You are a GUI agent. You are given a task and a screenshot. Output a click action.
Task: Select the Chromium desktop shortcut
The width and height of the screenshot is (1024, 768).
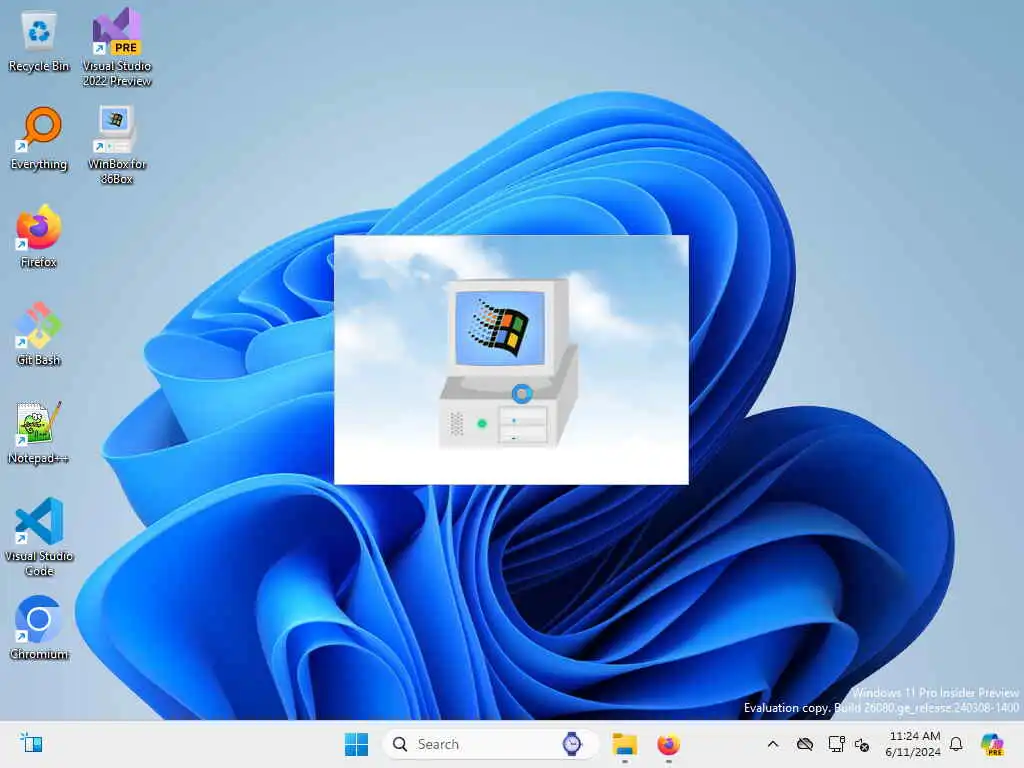pyautogui.click(x=39, y=628)
